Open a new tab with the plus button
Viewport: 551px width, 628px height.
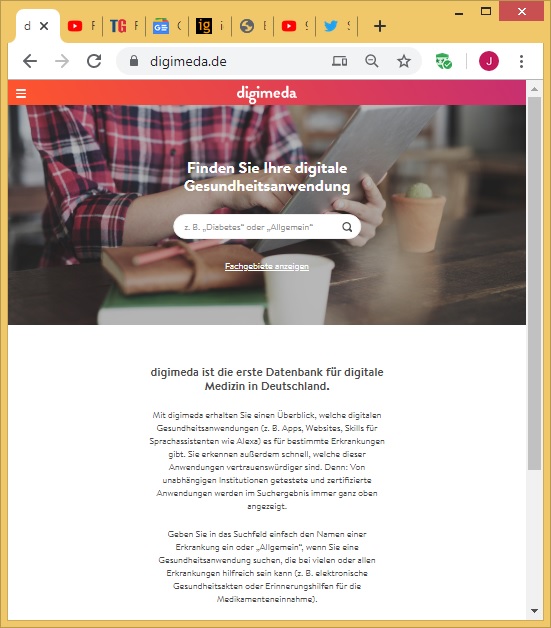tap(380, 26)
